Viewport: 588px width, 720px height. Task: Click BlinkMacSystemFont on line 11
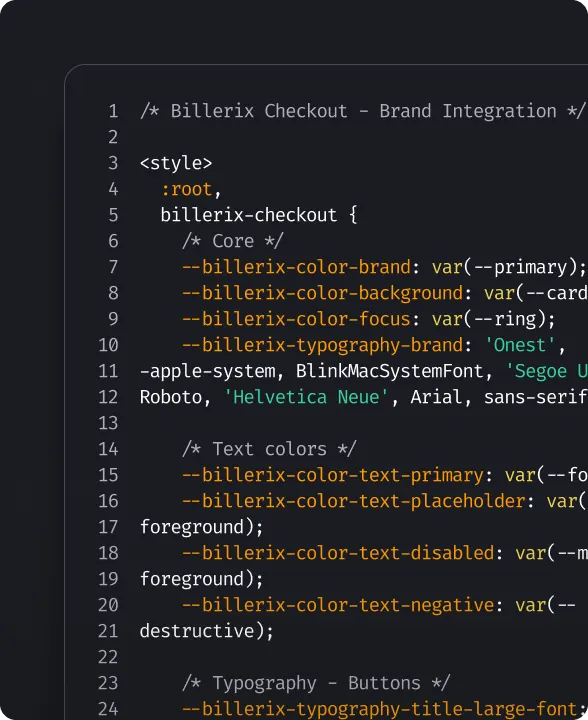point(390,371)
